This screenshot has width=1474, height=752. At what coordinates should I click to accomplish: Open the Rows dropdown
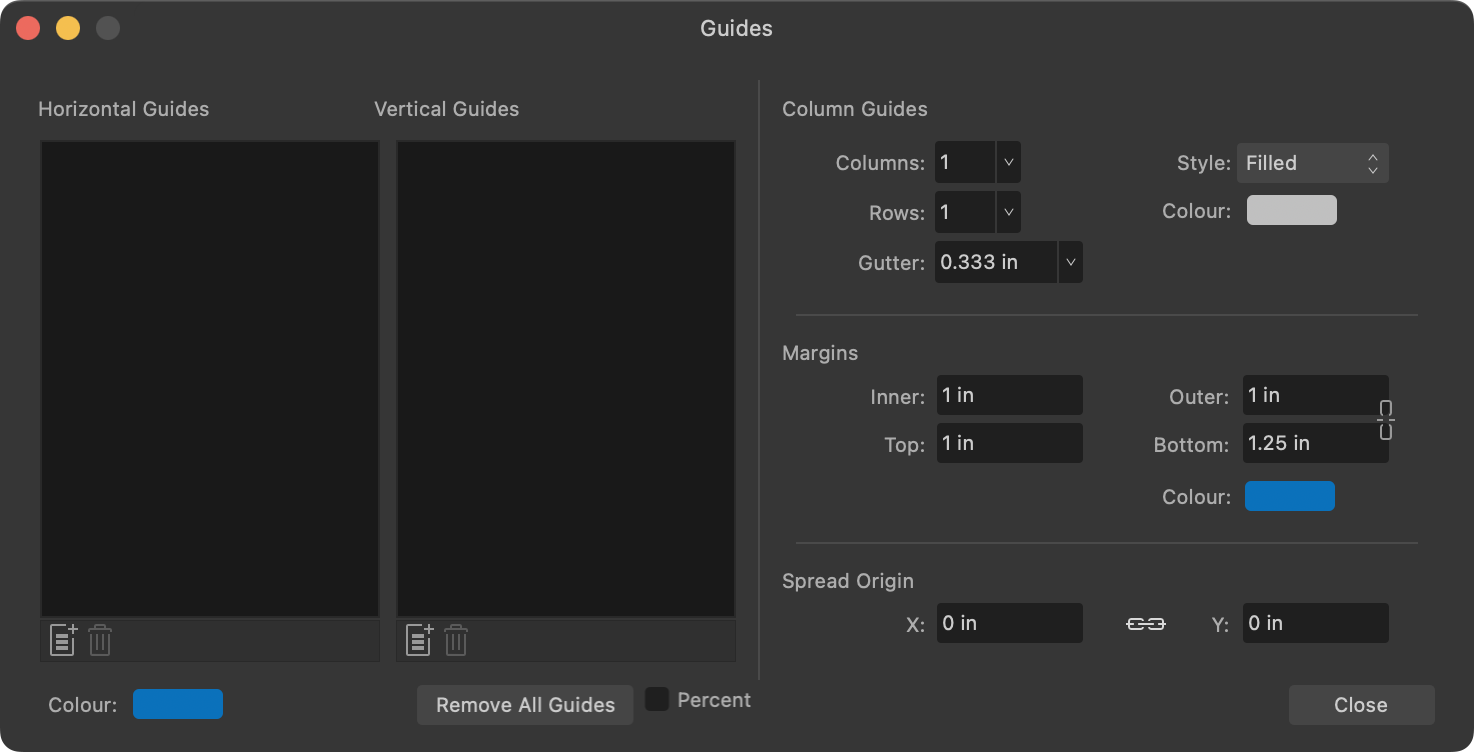[1008, 212]
